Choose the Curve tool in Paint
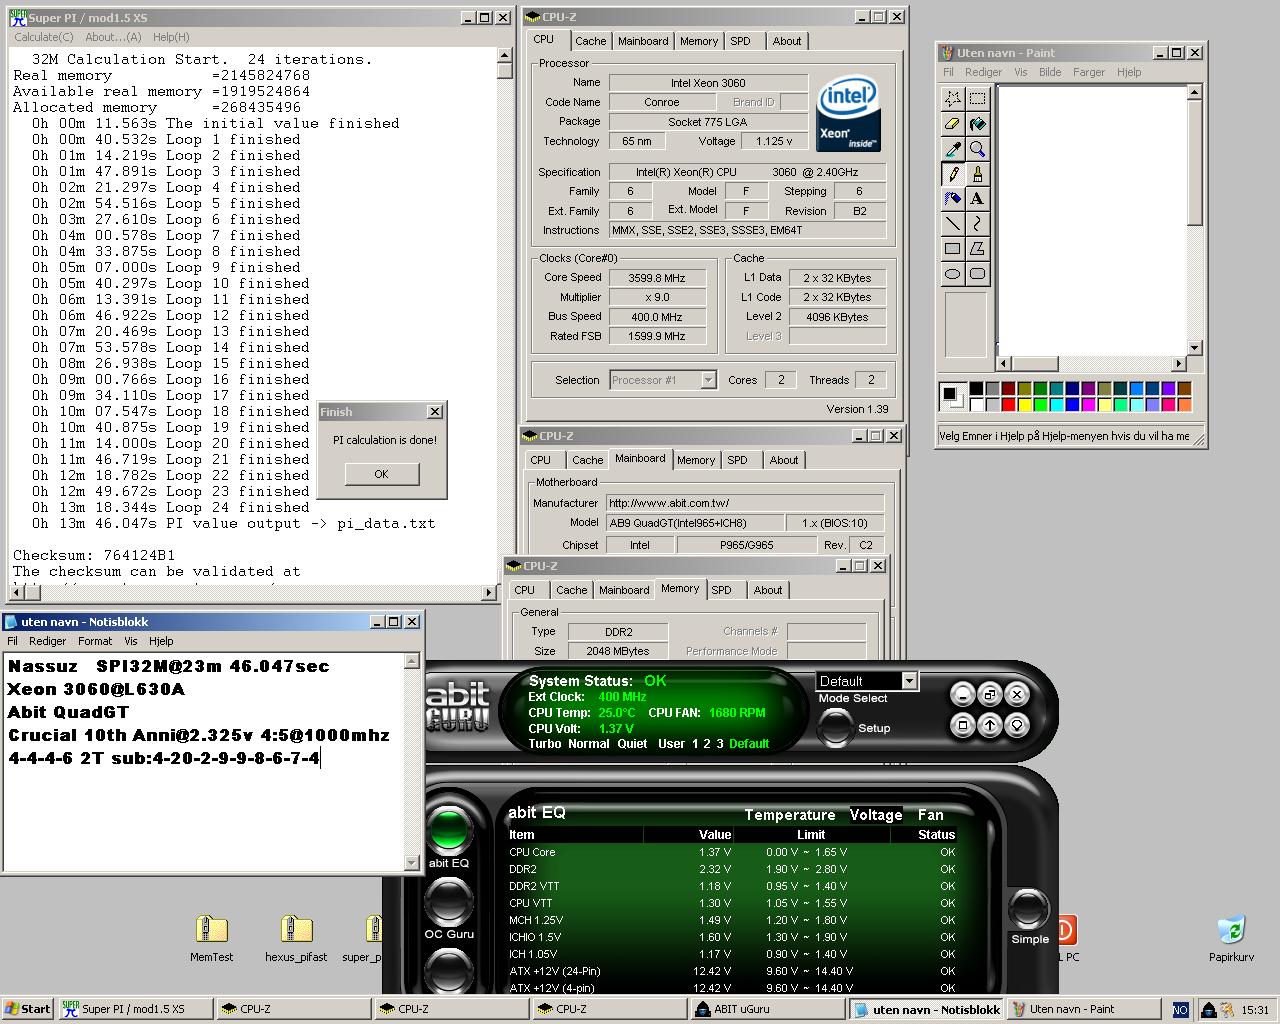1280x1024 pixels. tap(977, 223)
